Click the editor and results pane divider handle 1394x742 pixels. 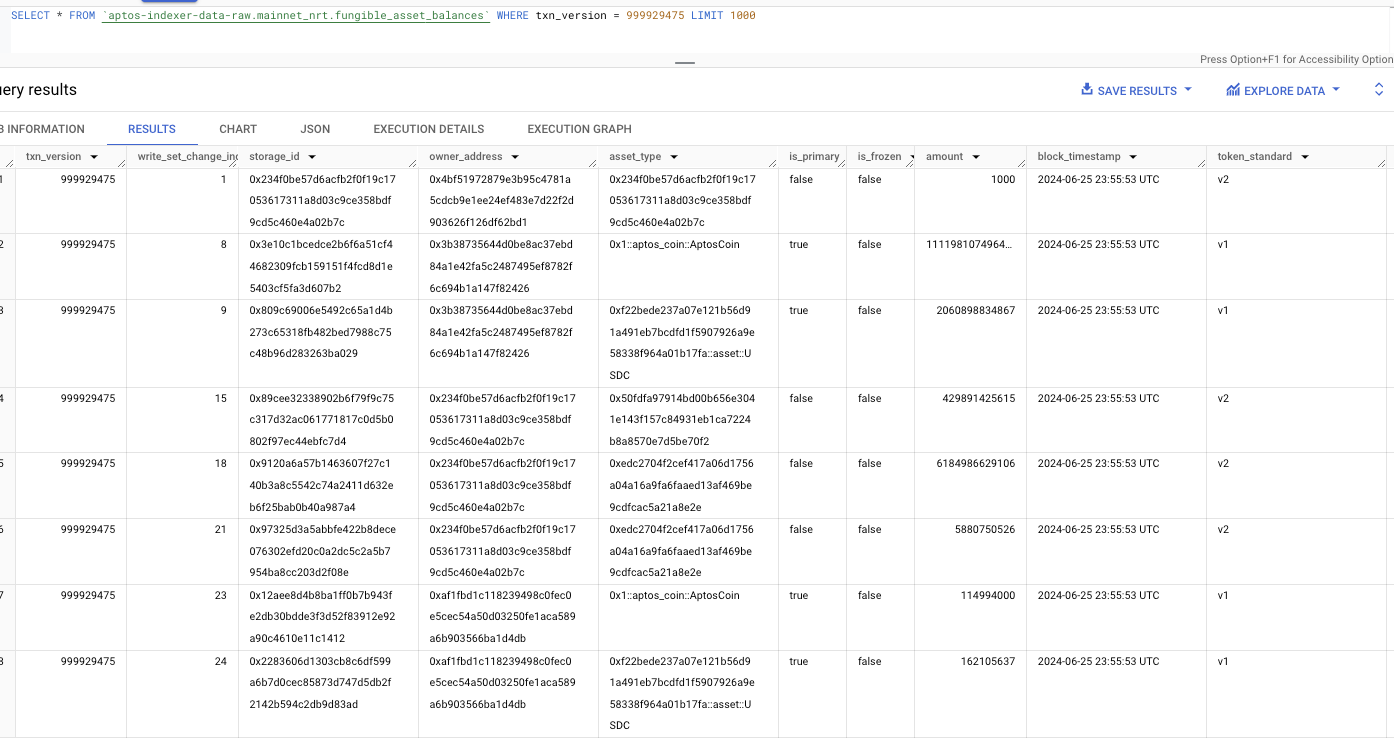pyautogui.click(x=684, y=63)
